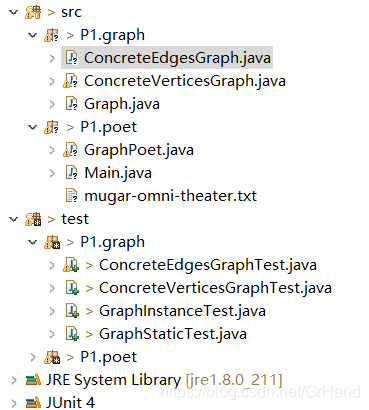Select P1.poet label under test
This screenshot has height=410, width=369.
[x=109, y=357]
